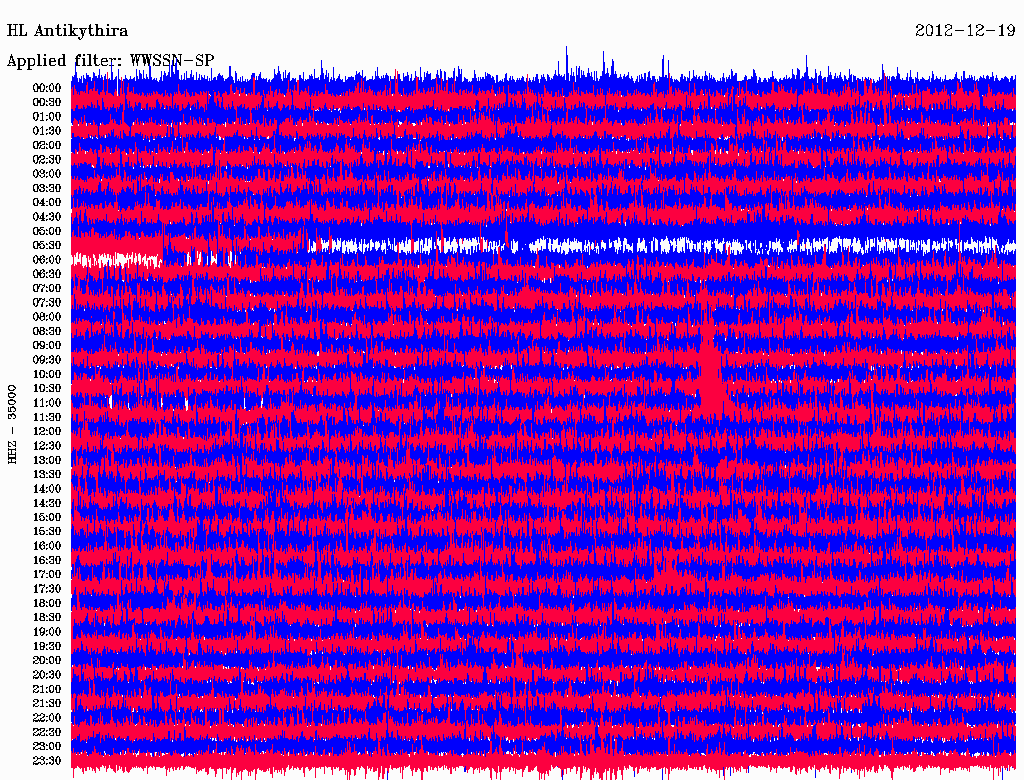Viewport: 1024px width, 780px height.
Task: Select the 01:30 time label
Action: tap(47, 131)
